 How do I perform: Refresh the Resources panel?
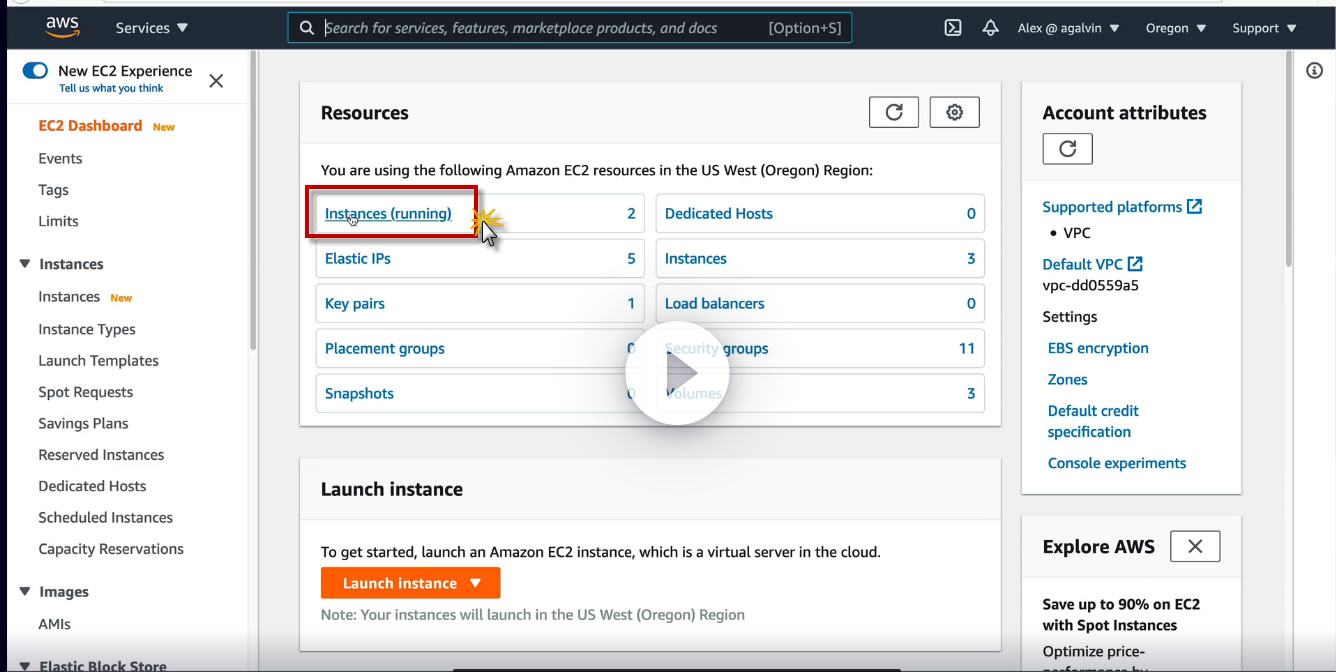[x=894, y=112]
